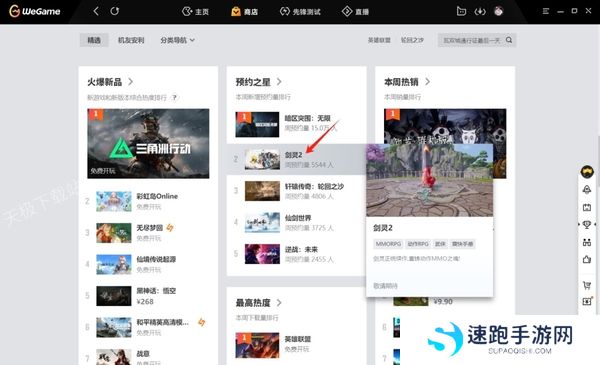The height and width of the screenshot is (365, 600).
Task: Open the 三角洲行动 banner
Action: tap(148, 143)
